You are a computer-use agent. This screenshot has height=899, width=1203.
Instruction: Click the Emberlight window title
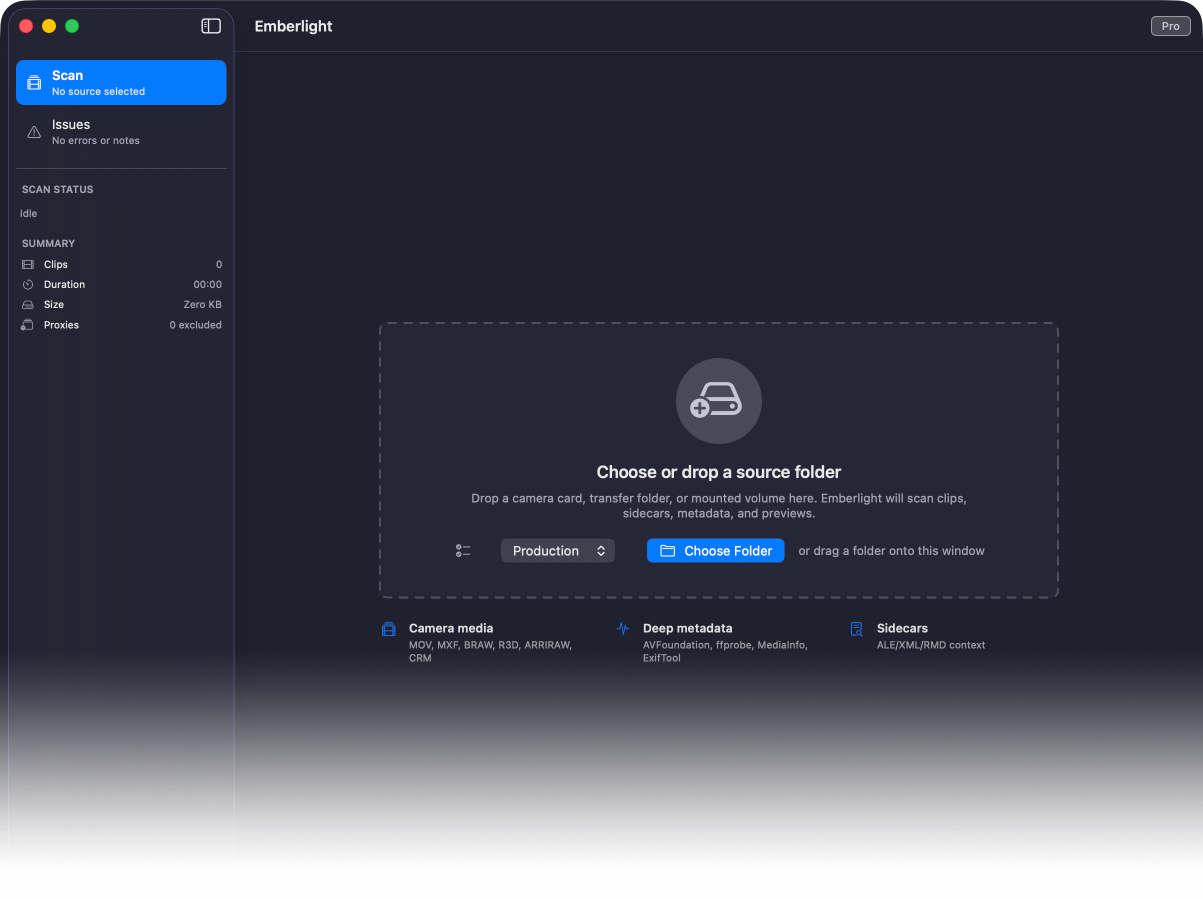click(294, 26)
